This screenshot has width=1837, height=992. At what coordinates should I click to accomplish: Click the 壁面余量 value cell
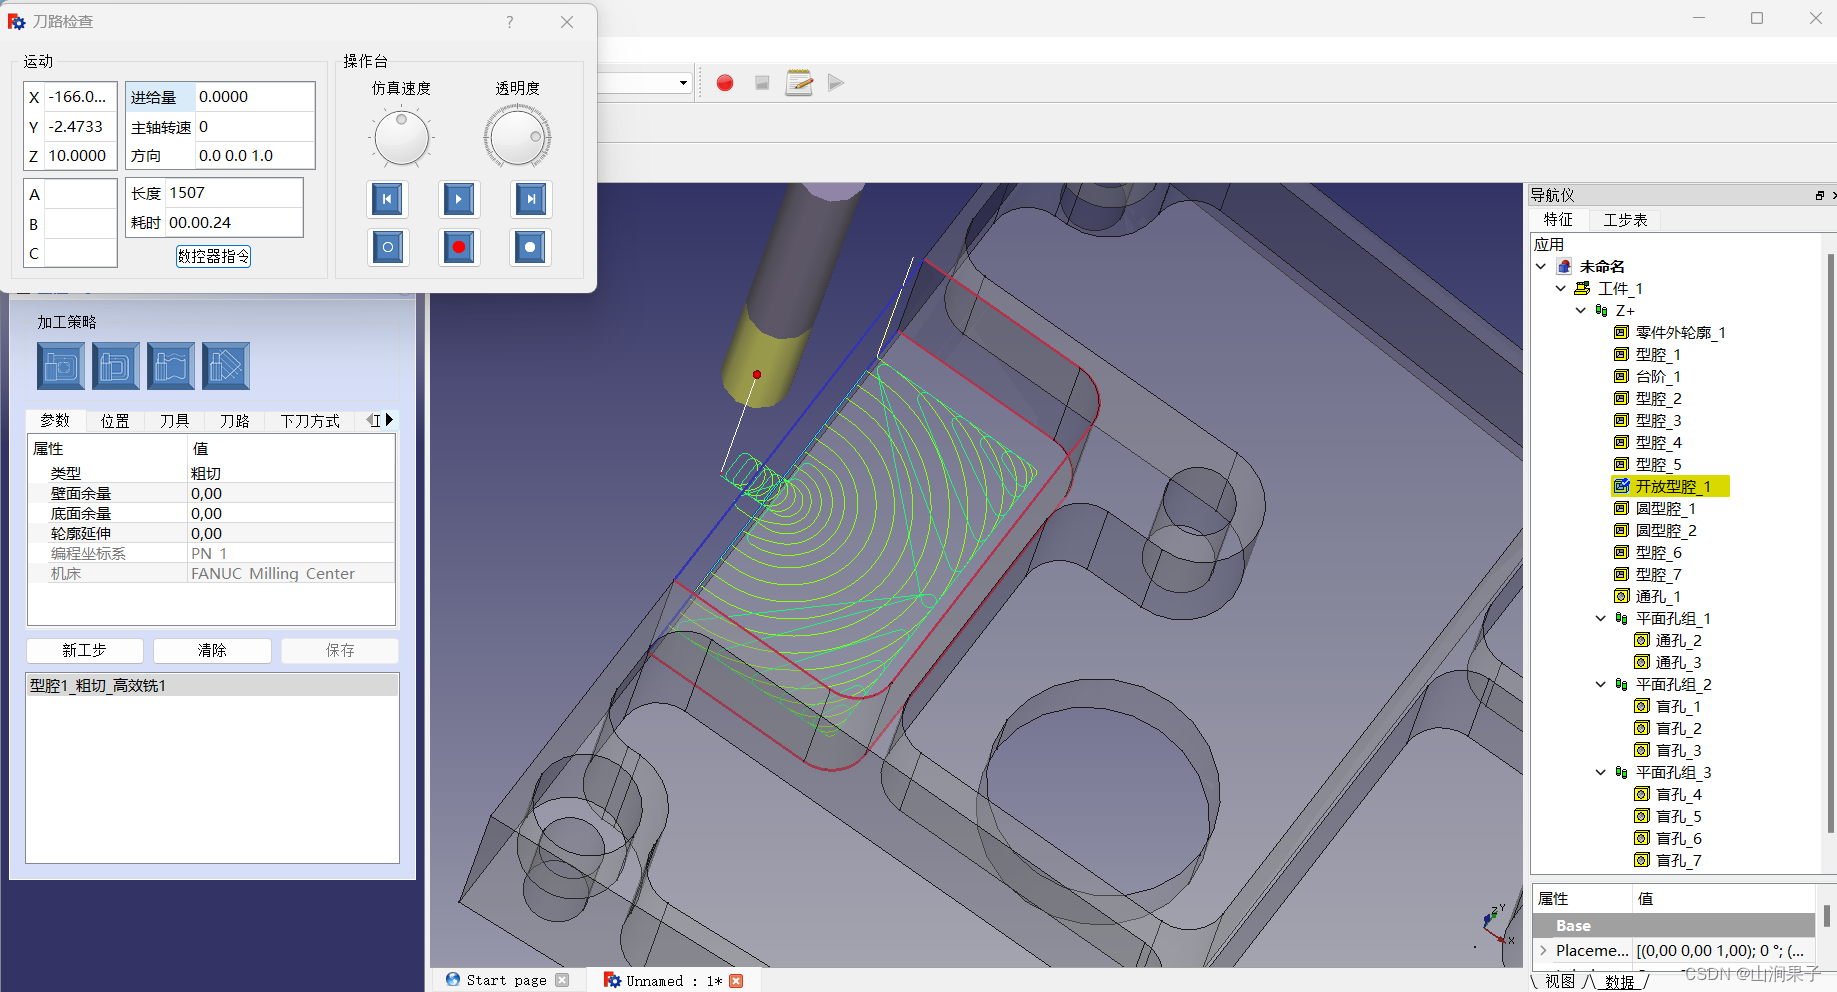point(290,493)
